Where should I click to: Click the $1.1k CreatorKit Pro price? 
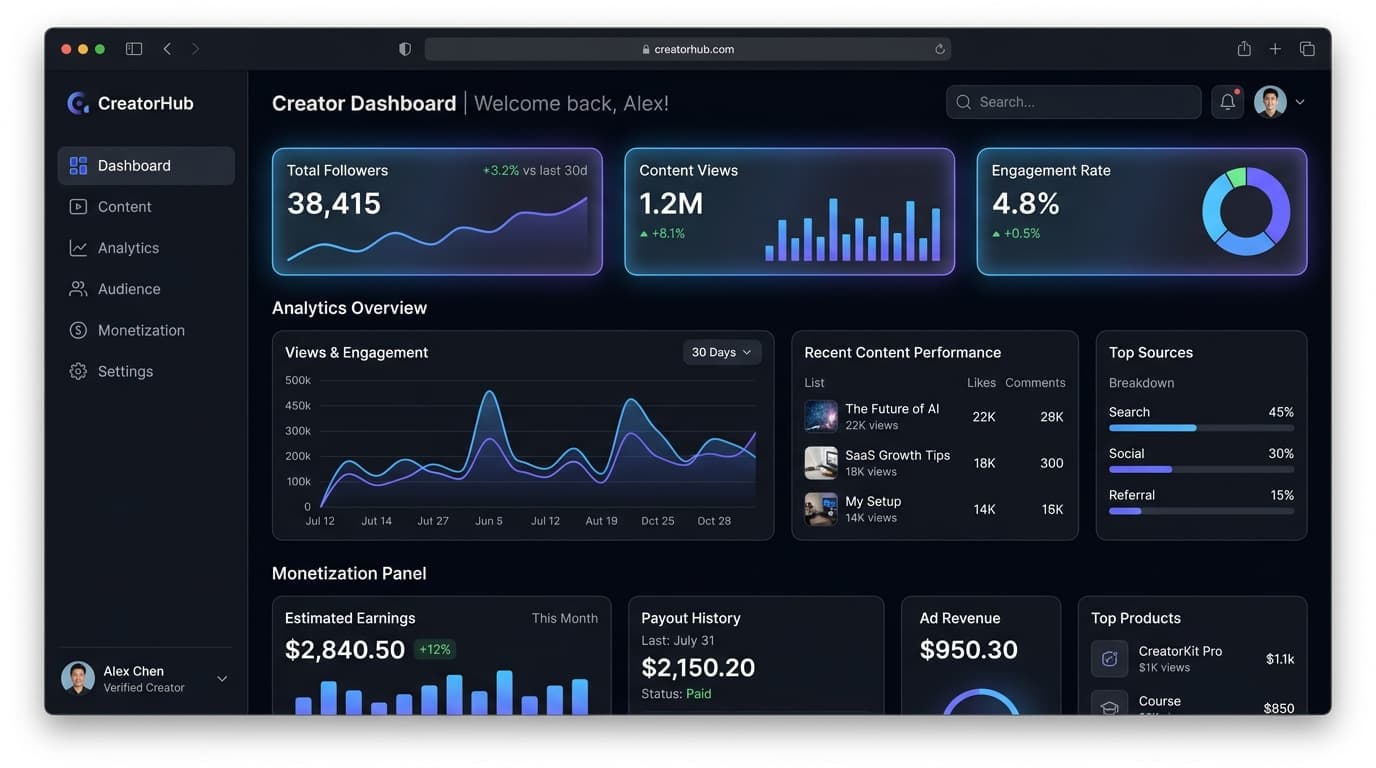tap(1280, 659)
